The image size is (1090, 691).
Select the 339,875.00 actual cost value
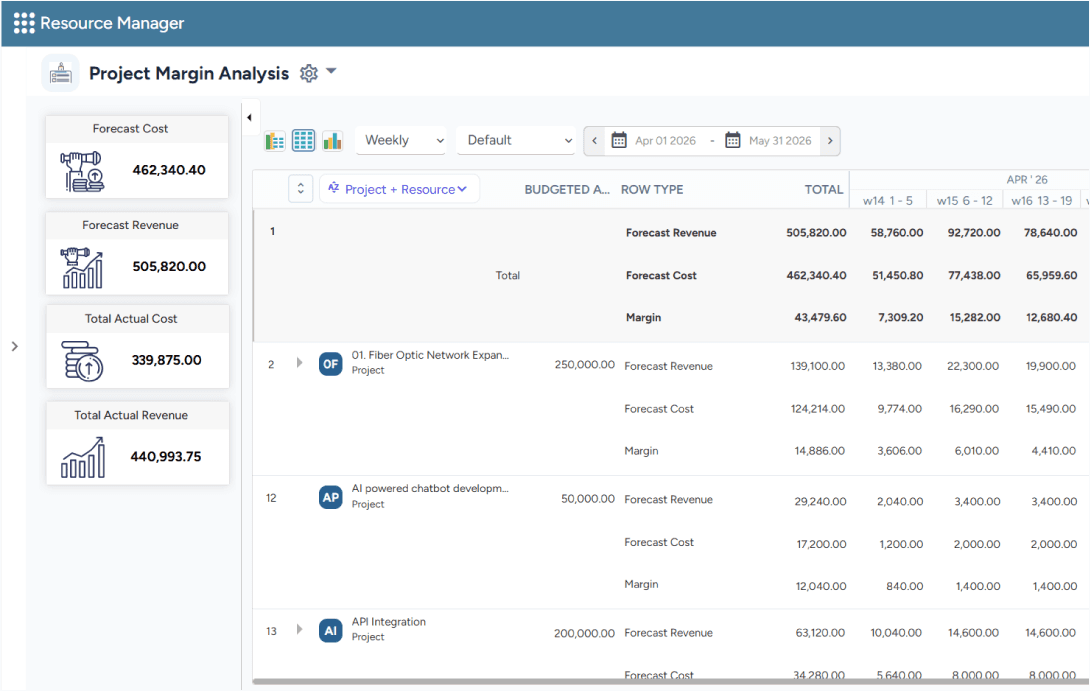(167, 360)
